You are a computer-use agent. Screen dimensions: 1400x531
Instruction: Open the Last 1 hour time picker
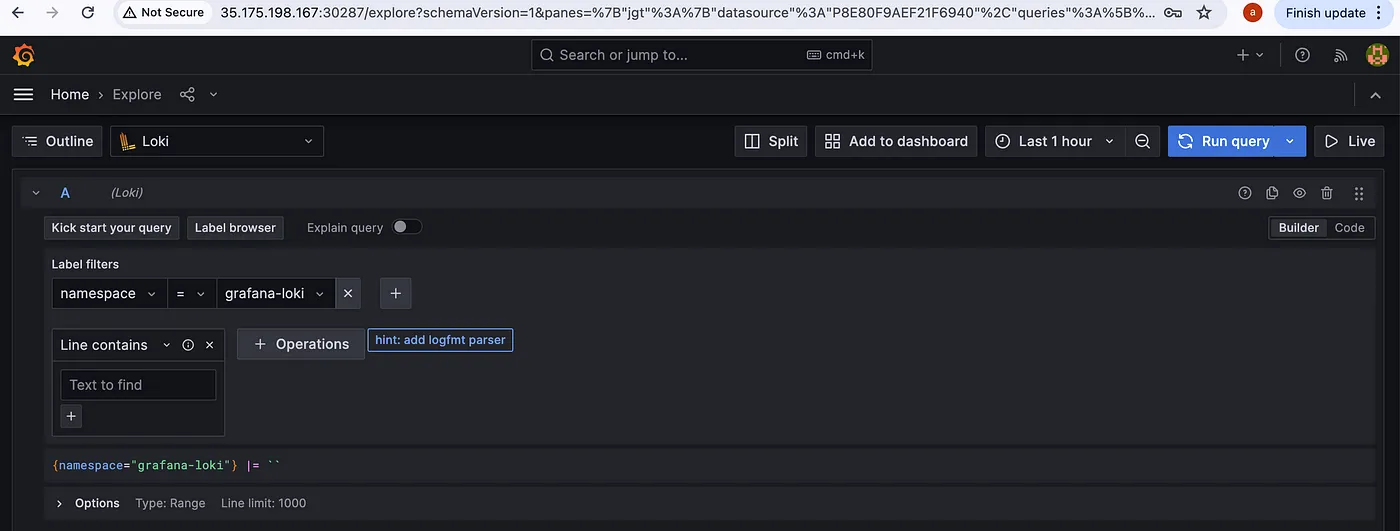1054,141
